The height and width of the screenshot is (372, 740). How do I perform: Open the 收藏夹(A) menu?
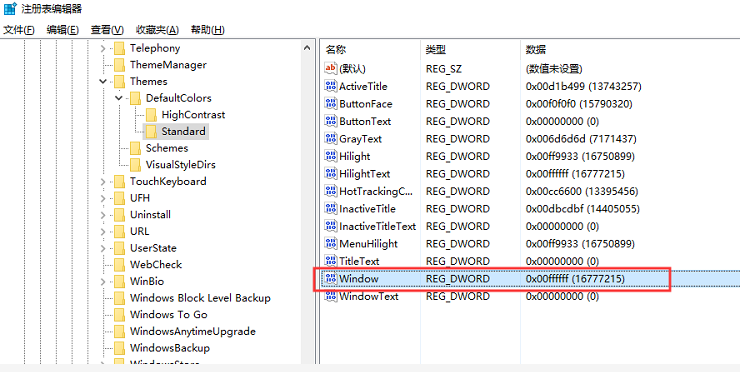coord(157,30)
